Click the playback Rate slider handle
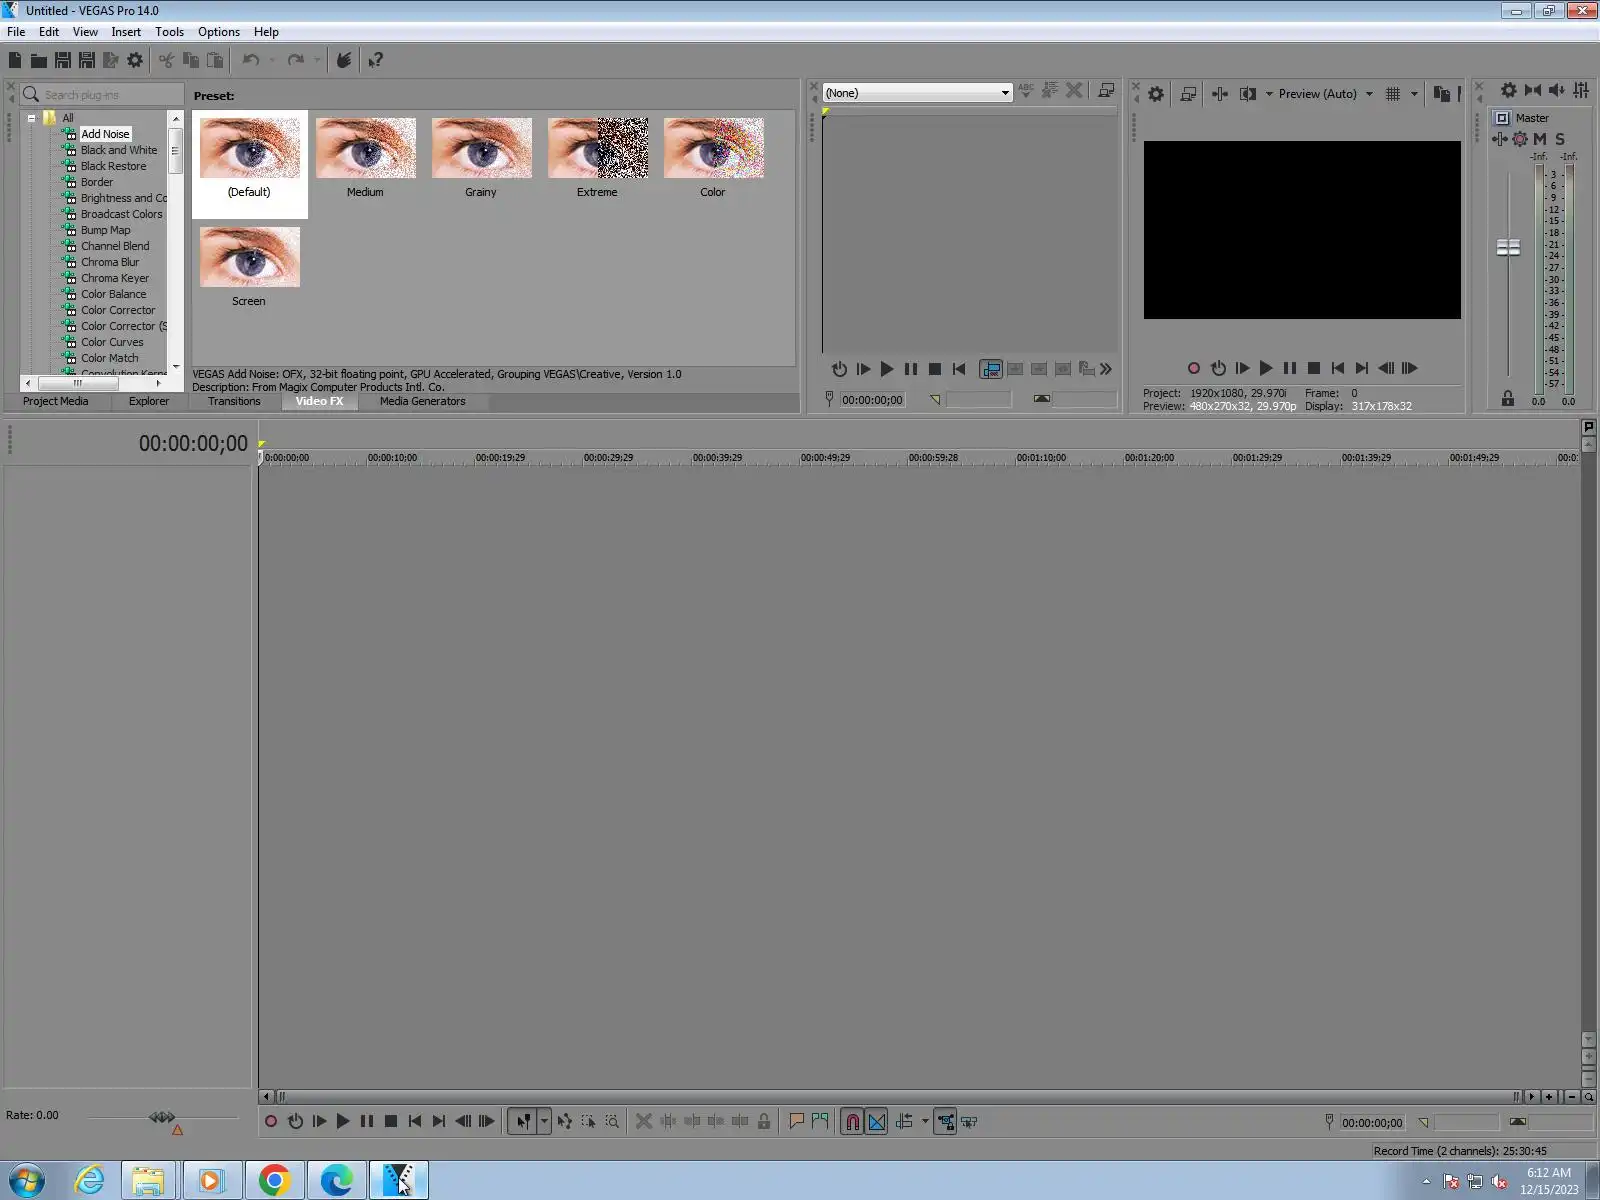This screenshot has height=1200, width=1600. (162, 1117)
